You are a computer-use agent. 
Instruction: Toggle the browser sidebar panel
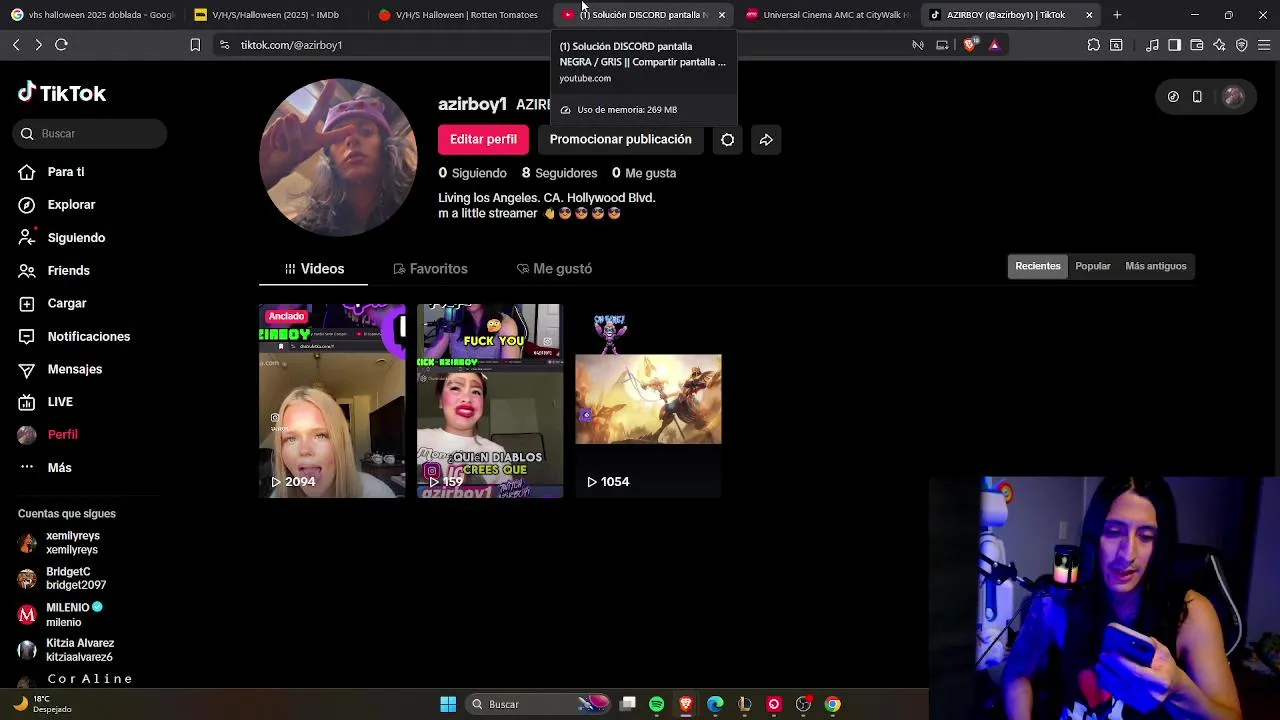click(1175, 45)
